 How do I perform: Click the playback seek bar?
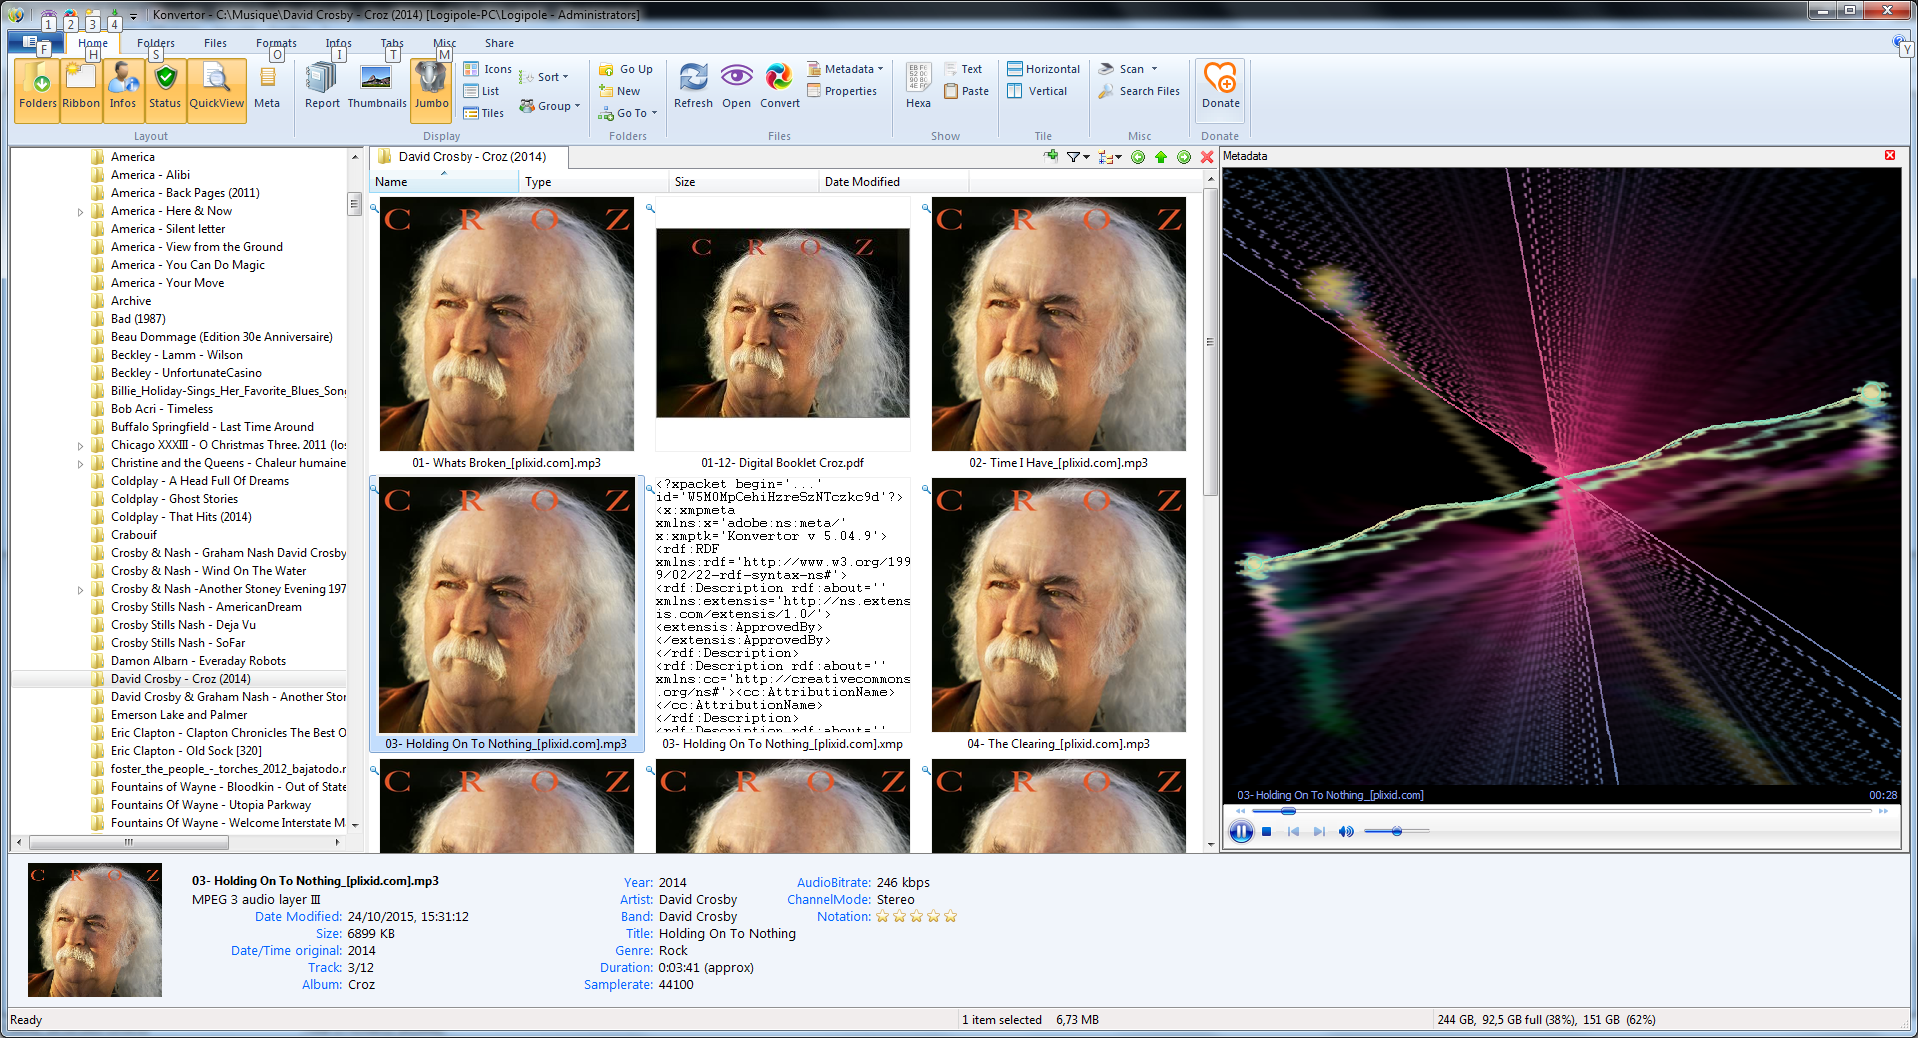pyautogui.click(x=1560, y=811)
